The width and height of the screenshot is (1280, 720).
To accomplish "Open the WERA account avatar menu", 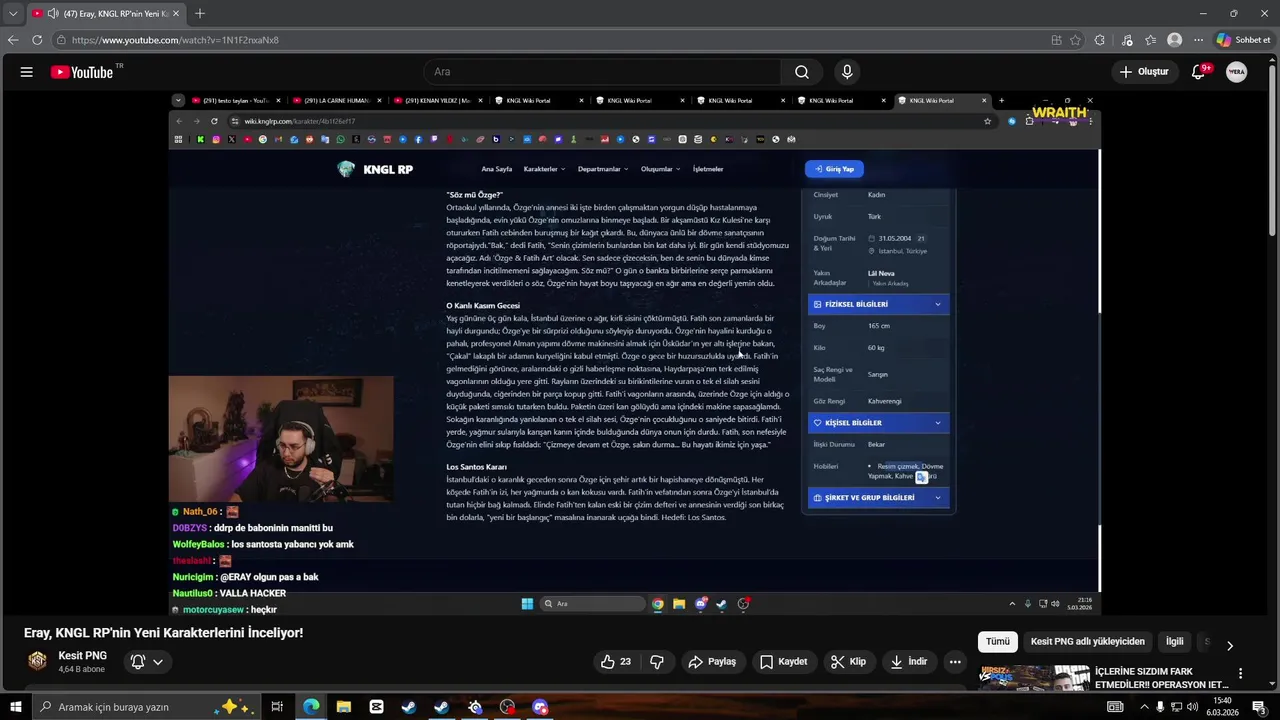I will click(x=1237, y=72).
